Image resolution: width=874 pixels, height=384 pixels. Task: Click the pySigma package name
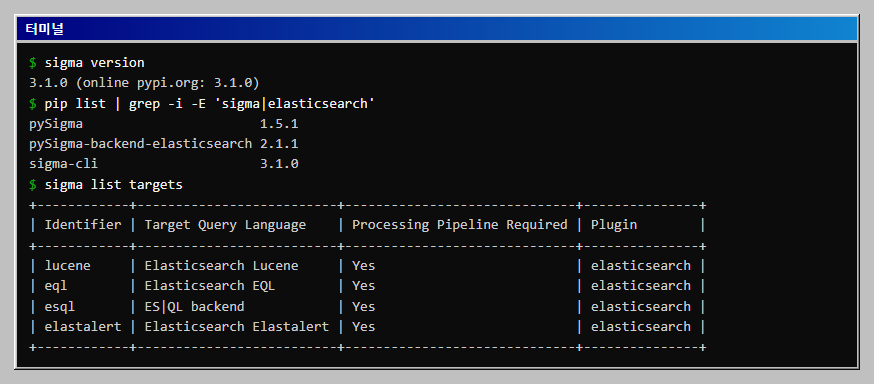56,124
